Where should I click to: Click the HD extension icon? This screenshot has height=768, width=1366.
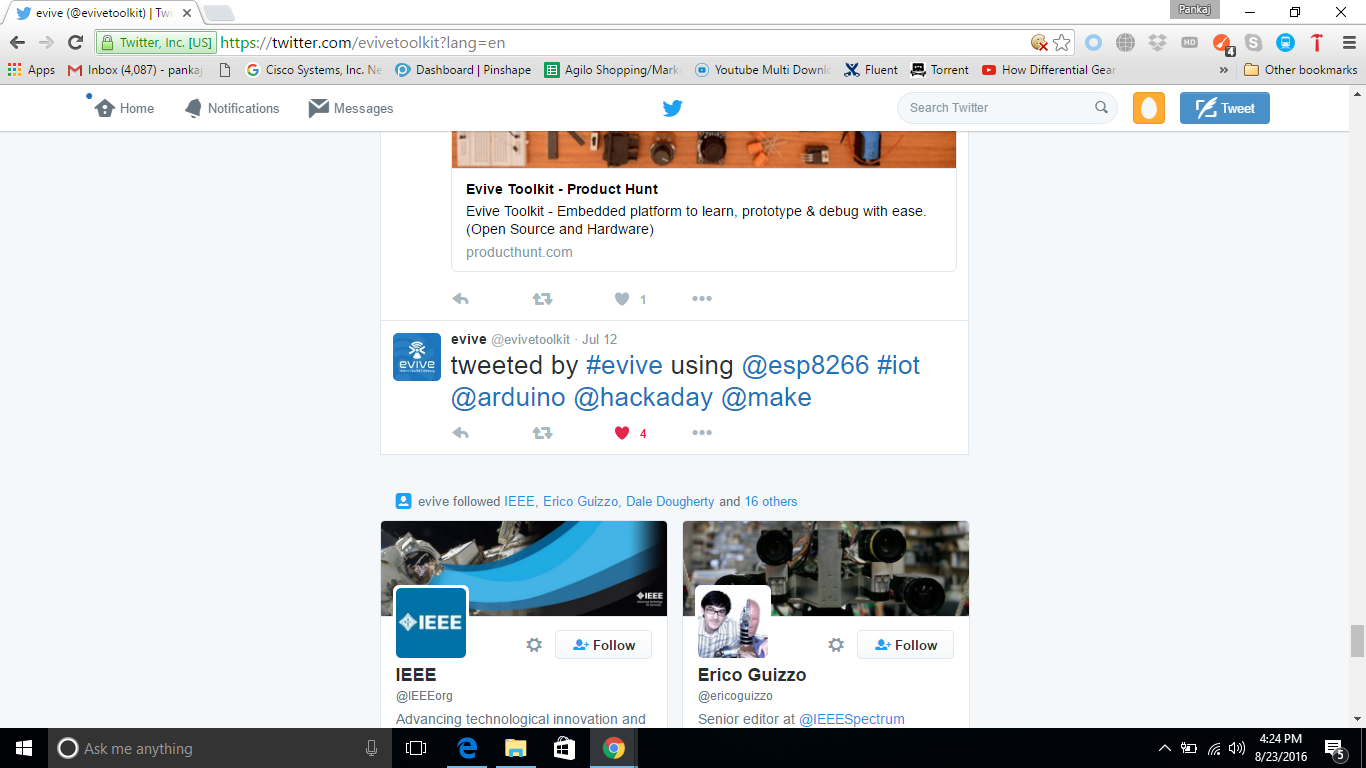(x=1190, y=43)
